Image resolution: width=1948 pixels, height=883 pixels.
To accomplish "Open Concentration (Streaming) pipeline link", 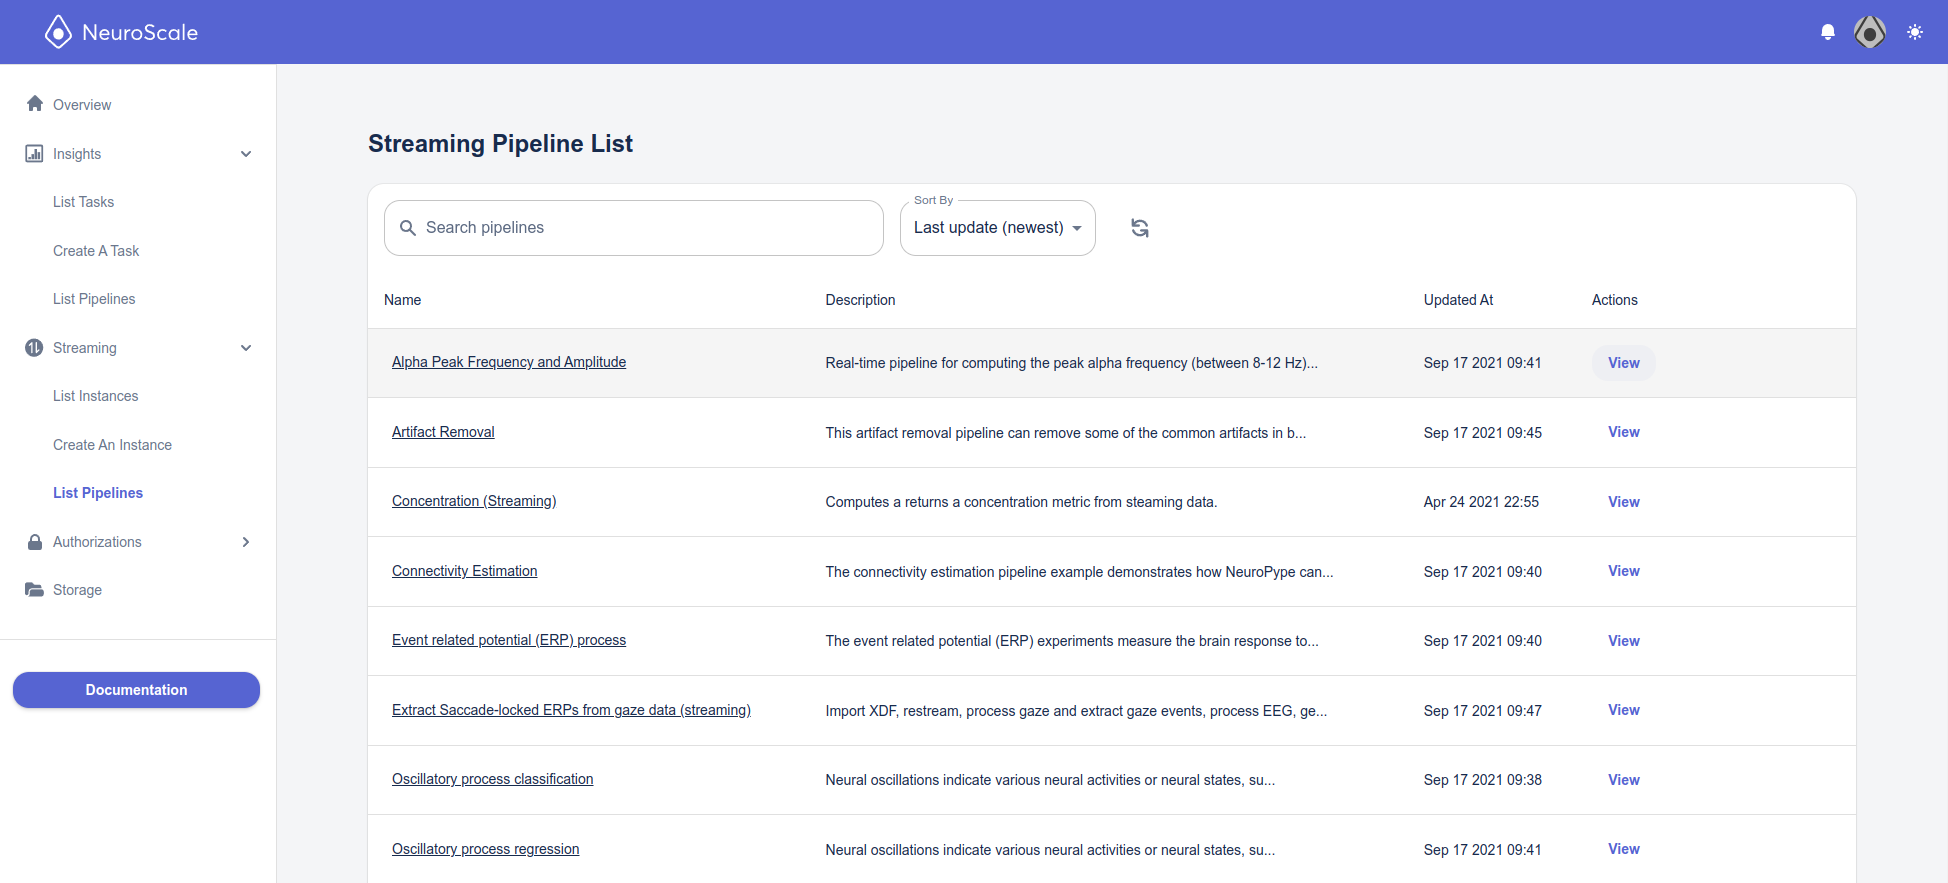I will pos(474,501).
